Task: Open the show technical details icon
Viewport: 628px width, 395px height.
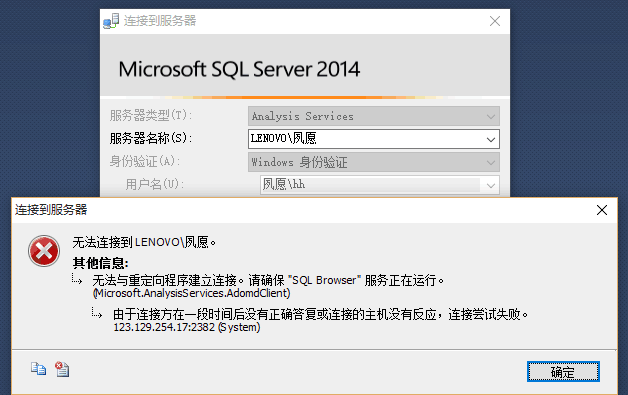Action: [x=62, y=369]
